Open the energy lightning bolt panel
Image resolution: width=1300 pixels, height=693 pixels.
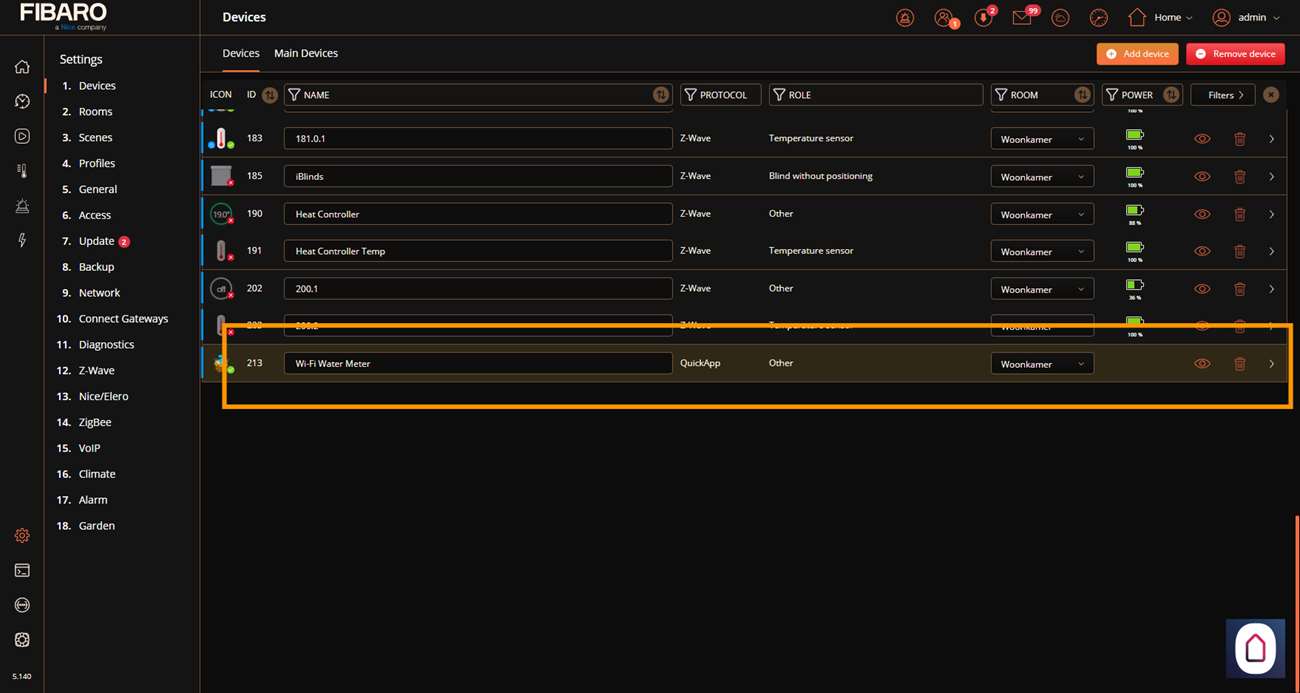(x=22, y=241)
